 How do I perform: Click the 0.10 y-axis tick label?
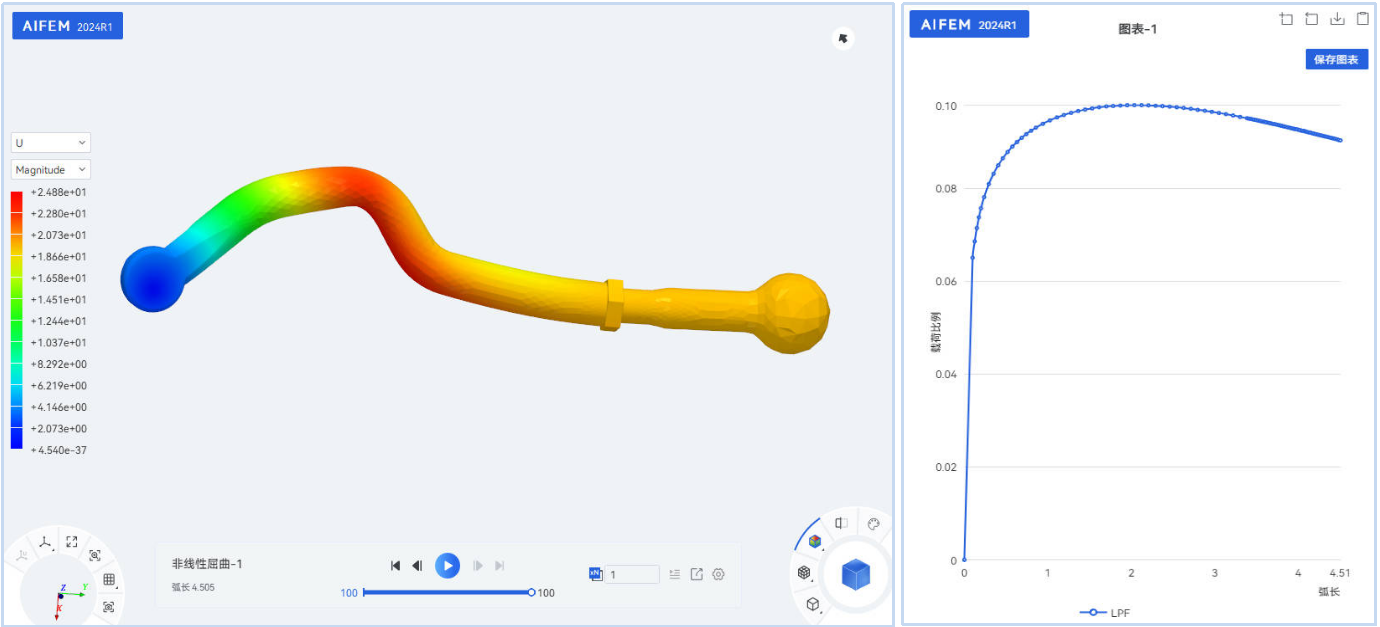(946, 105)
